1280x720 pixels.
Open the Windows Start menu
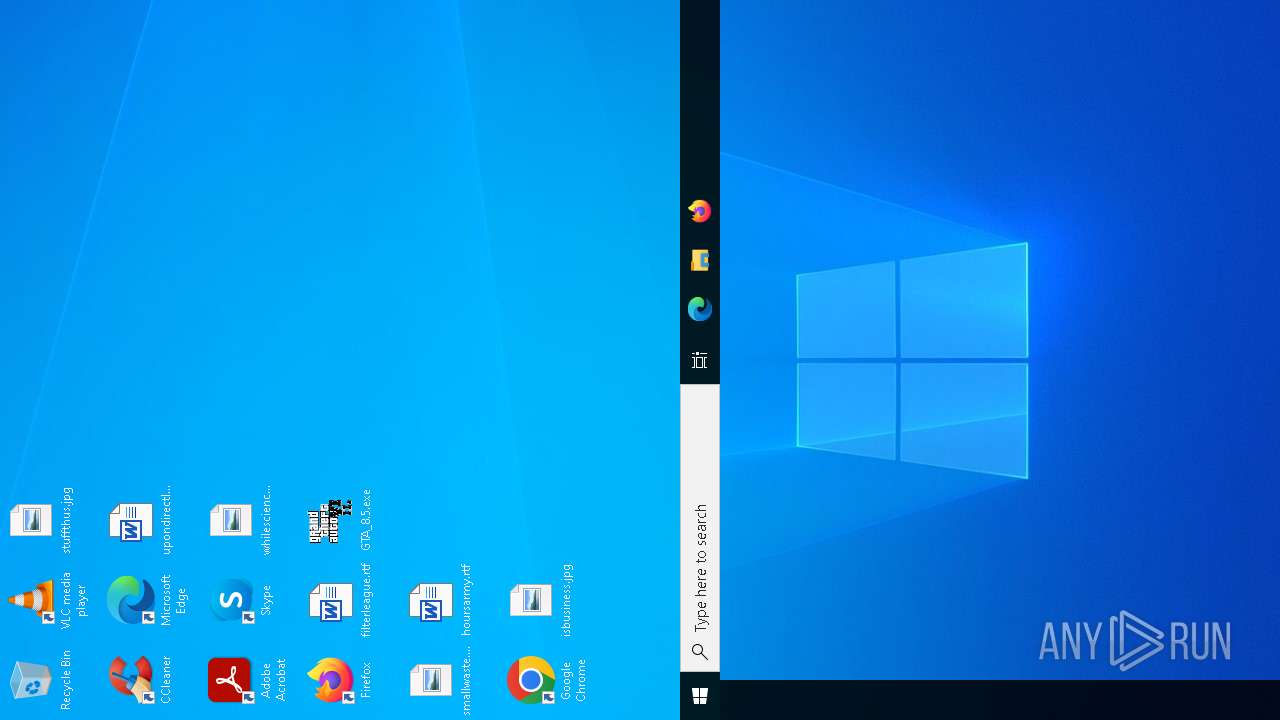pyautogui.click(x=700, y=696)
